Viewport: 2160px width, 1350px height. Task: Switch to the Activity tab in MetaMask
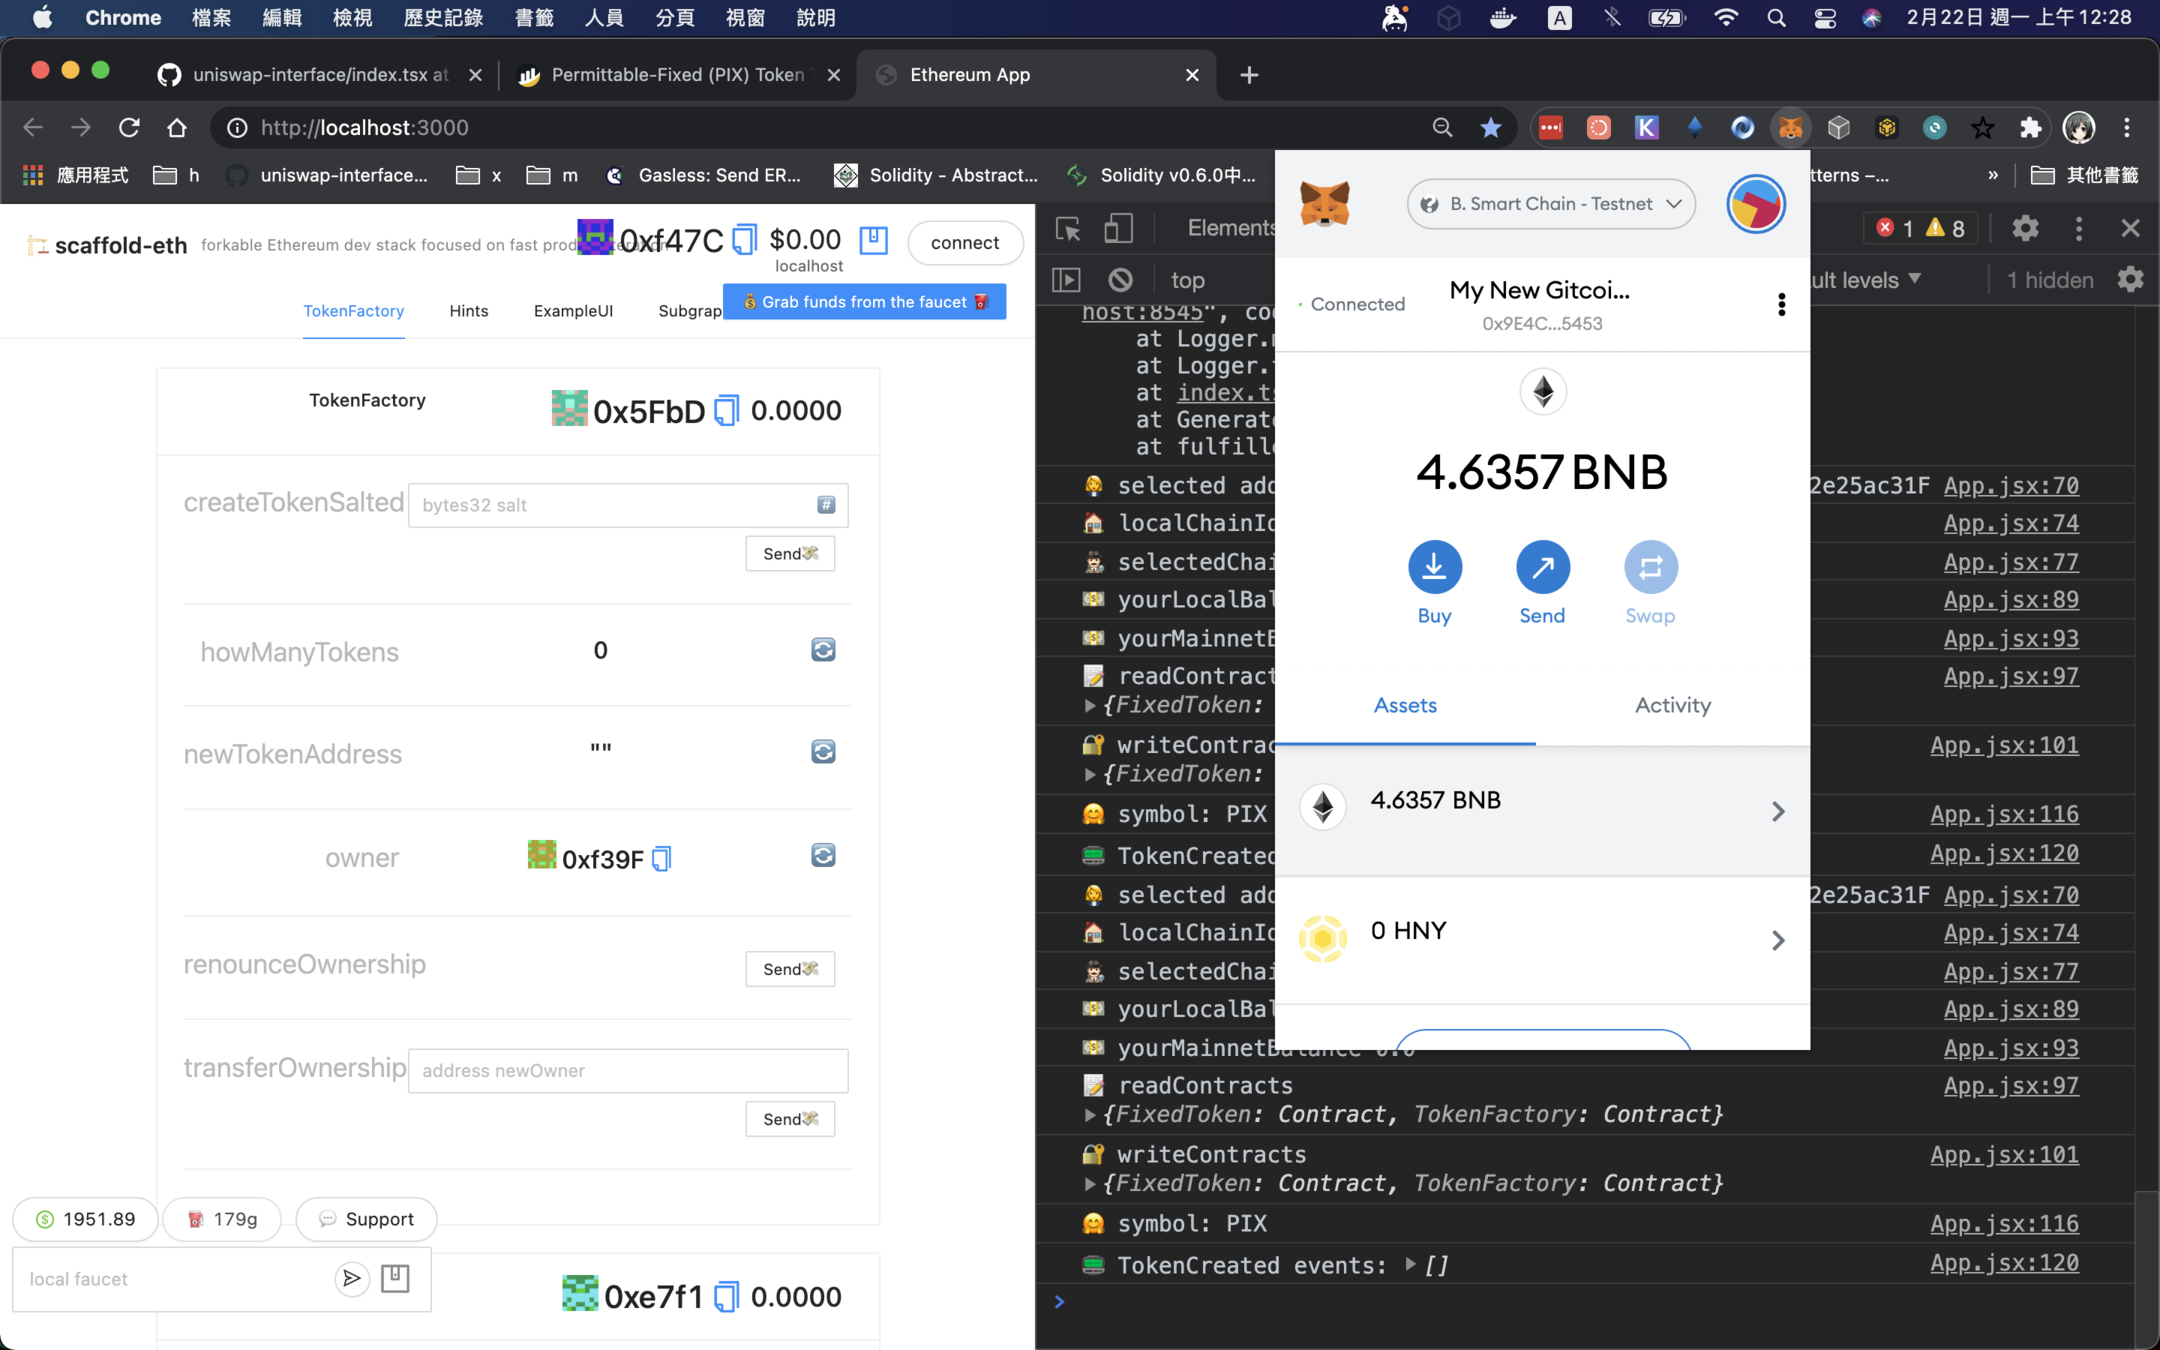point(1672,706)
